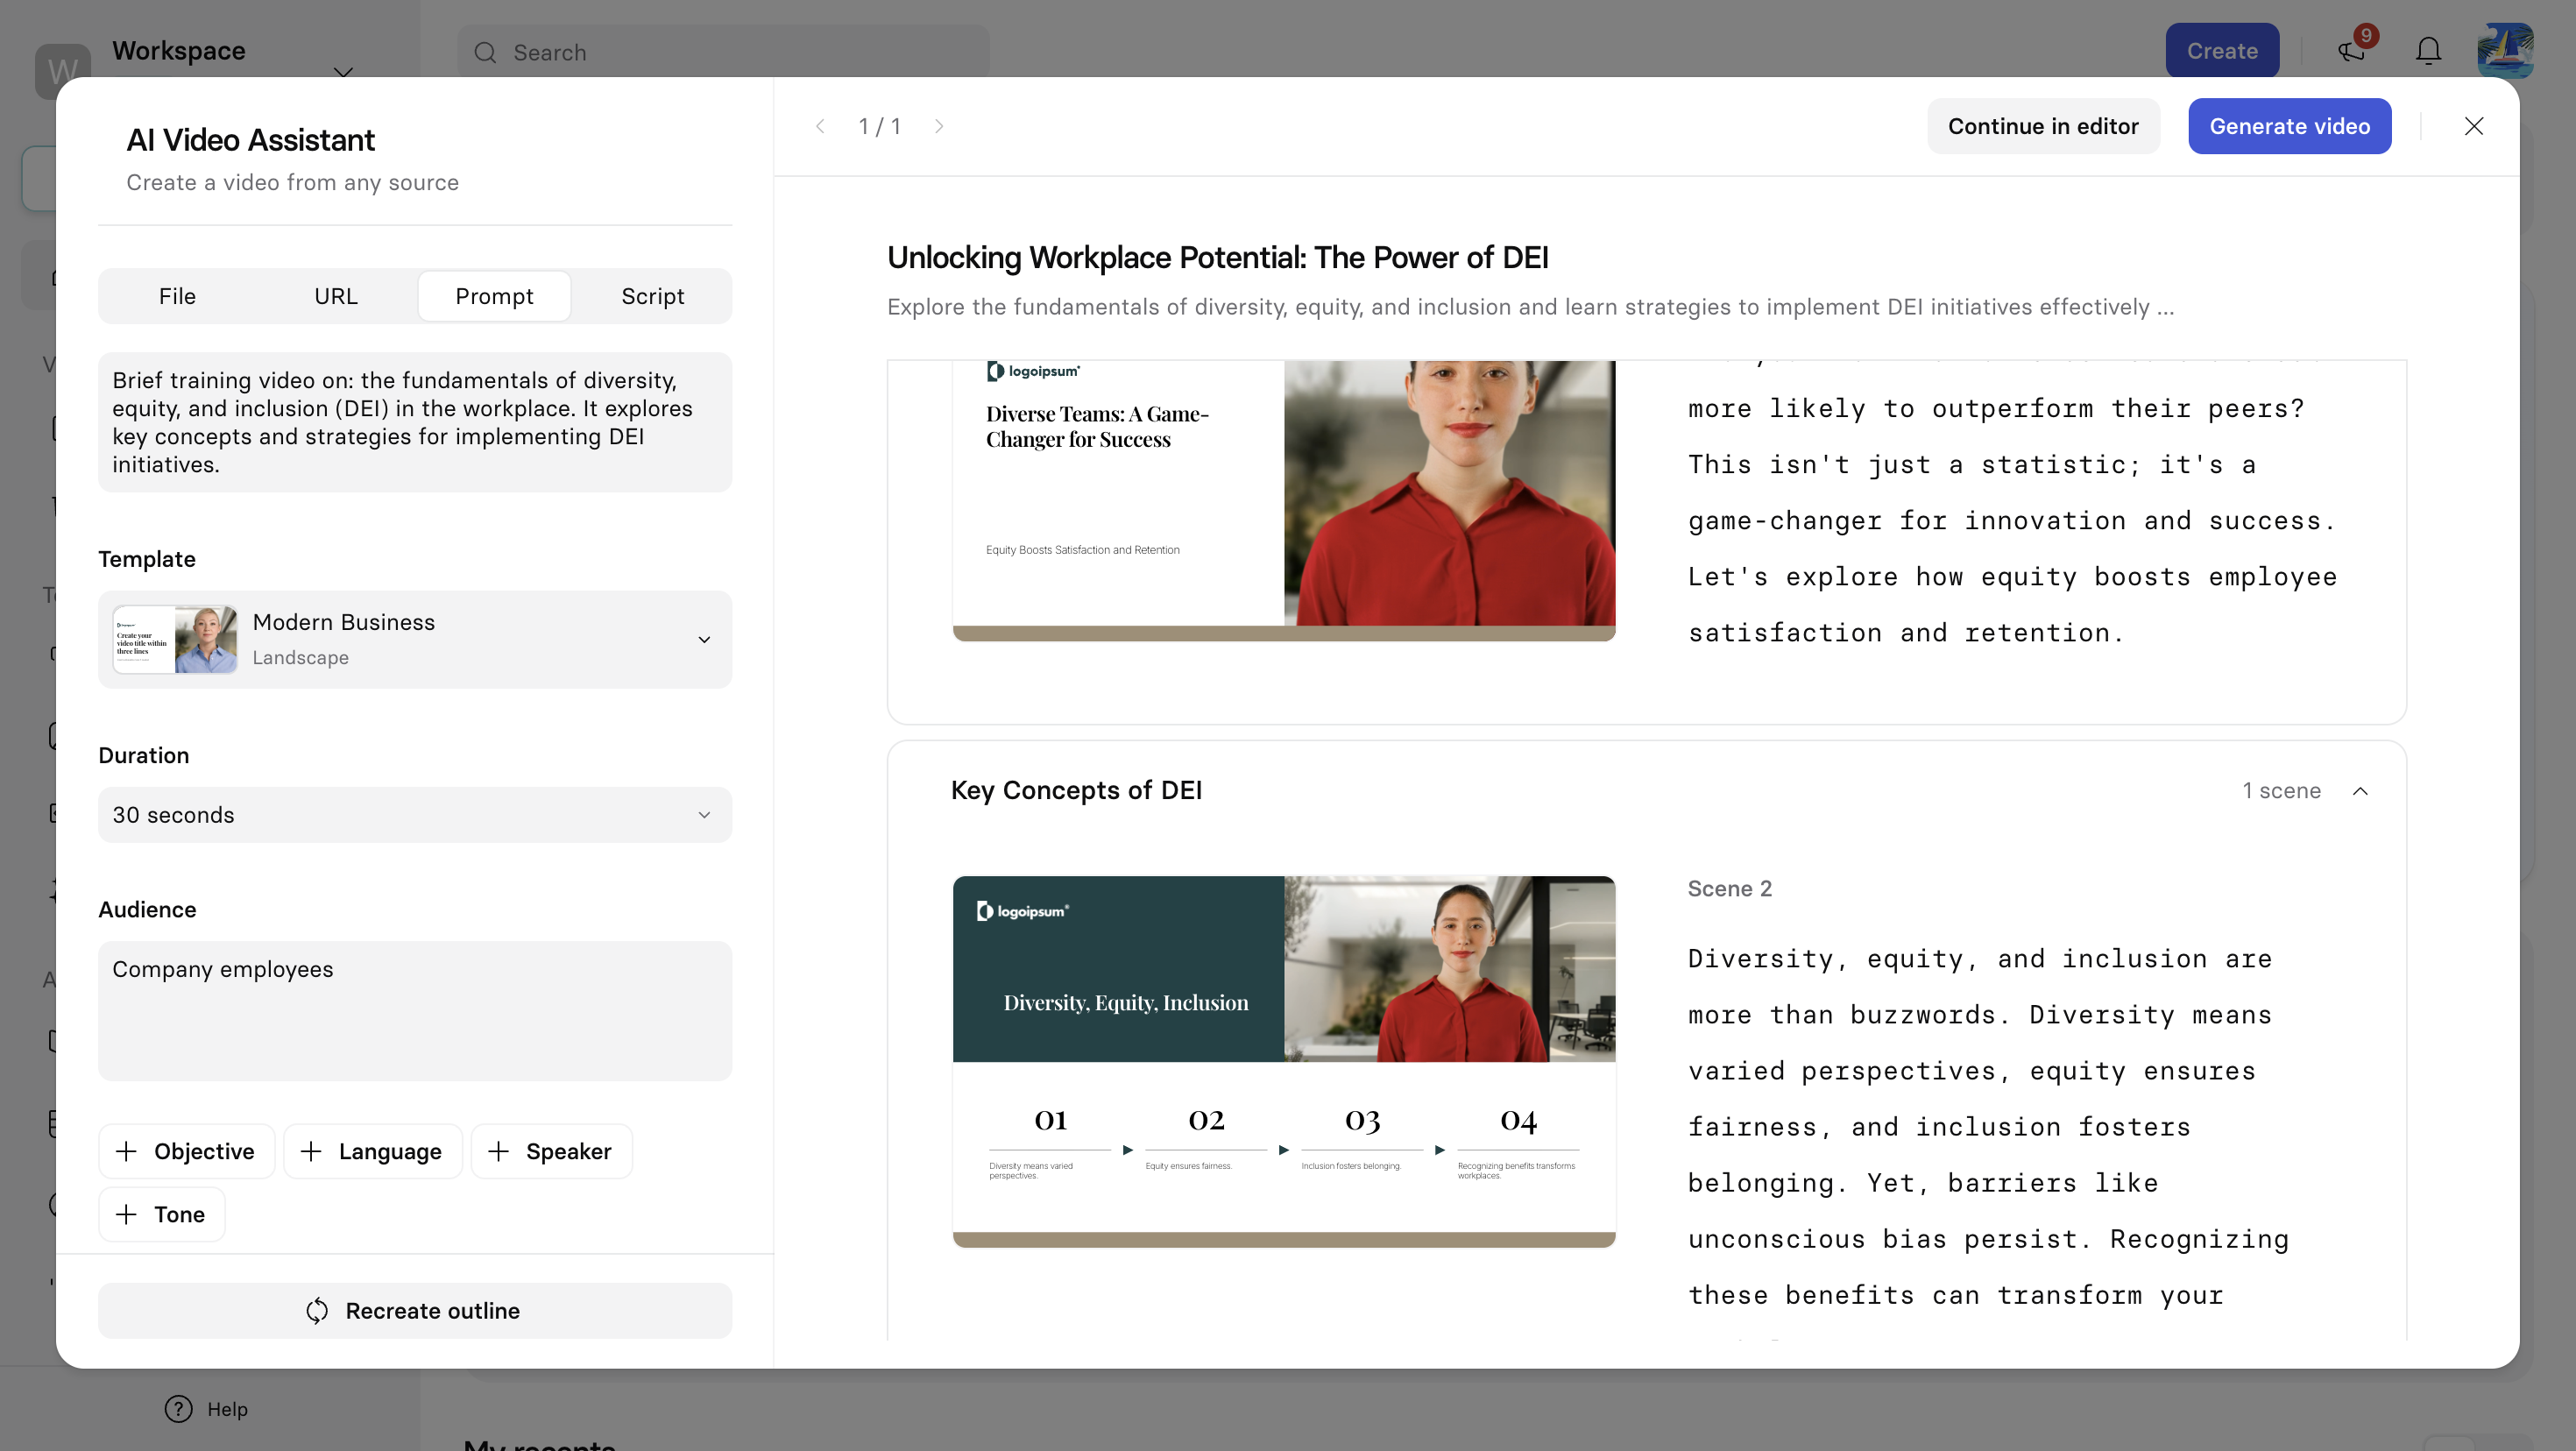Viewport: 2576px width, 1451px height.
Task: Click the Generate video button
Action: tap(2289, 126)
